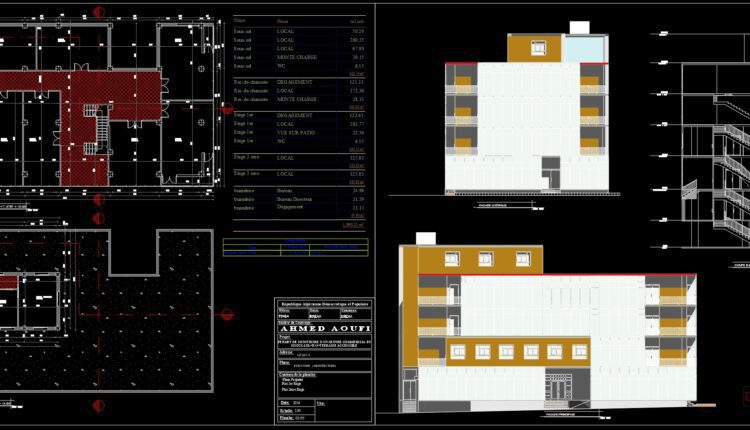This screenshot has width=750, height=430.
Task: Select the AHMED AOUFI title block name
Action: point(325,329)
